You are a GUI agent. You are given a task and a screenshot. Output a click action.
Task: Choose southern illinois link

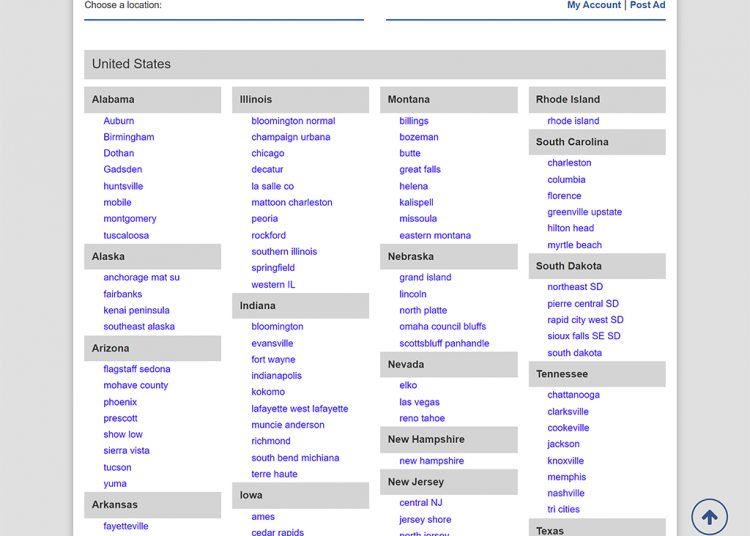[x=284, y=252]
